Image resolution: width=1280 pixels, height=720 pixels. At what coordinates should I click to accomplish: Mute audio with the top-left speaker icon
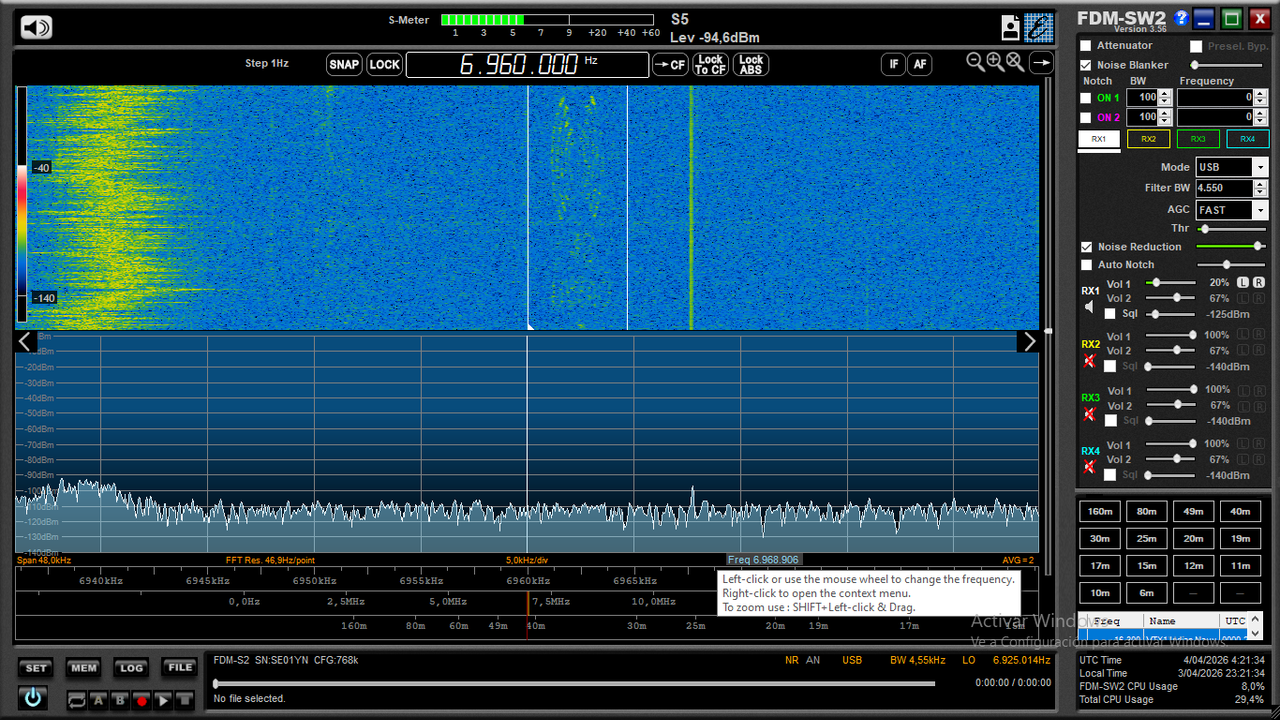36,27
